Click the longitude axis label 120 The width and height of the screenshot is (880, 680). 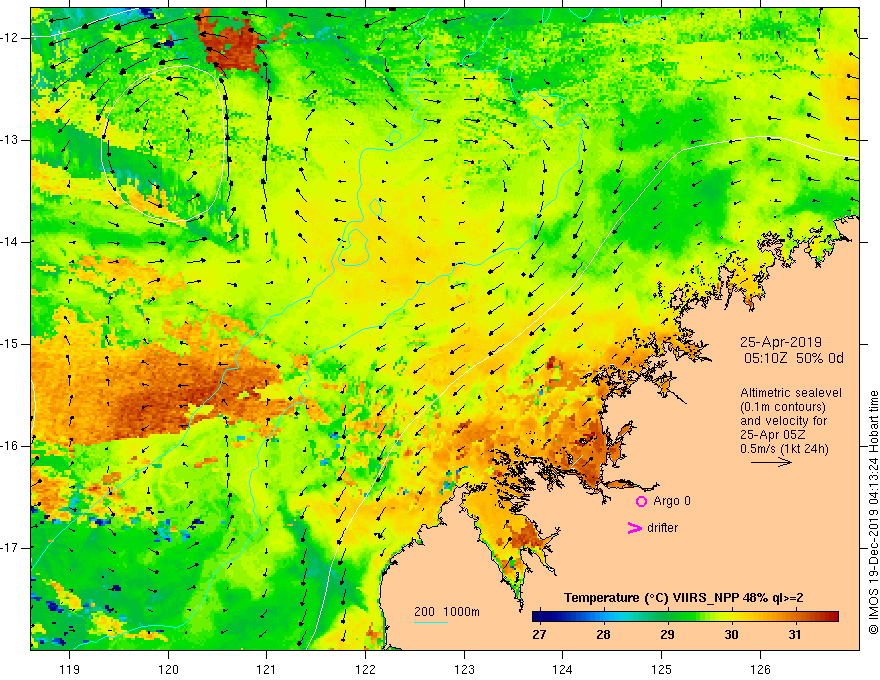(x=168, y=669)
